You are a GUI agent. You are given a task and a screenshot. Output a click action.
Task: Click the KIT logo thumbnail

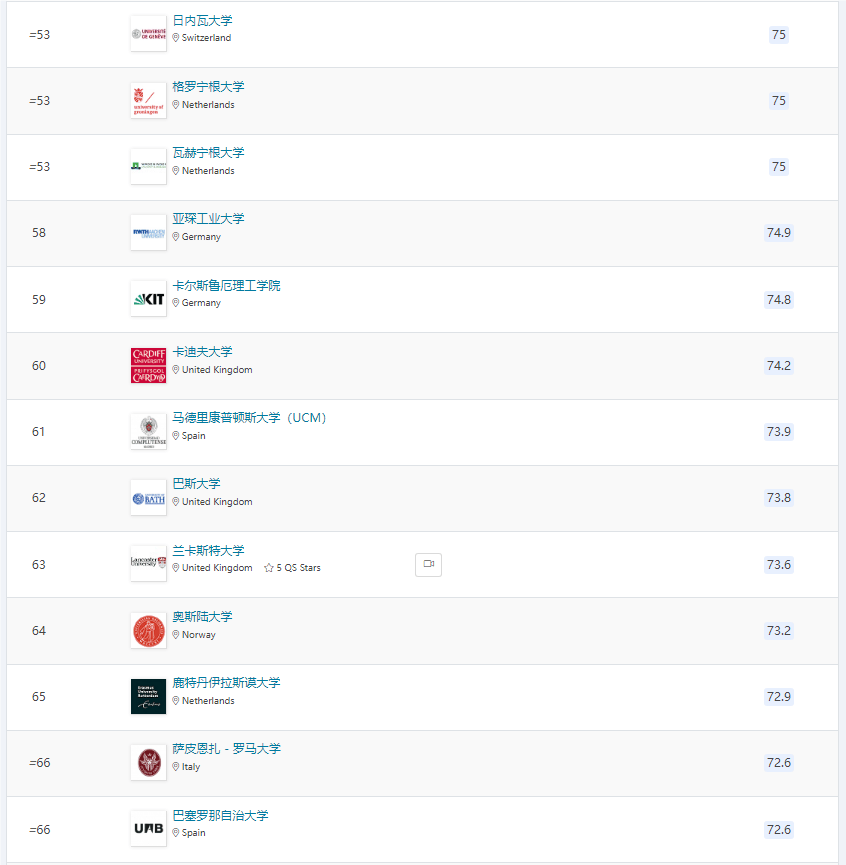tap(148, 299)
